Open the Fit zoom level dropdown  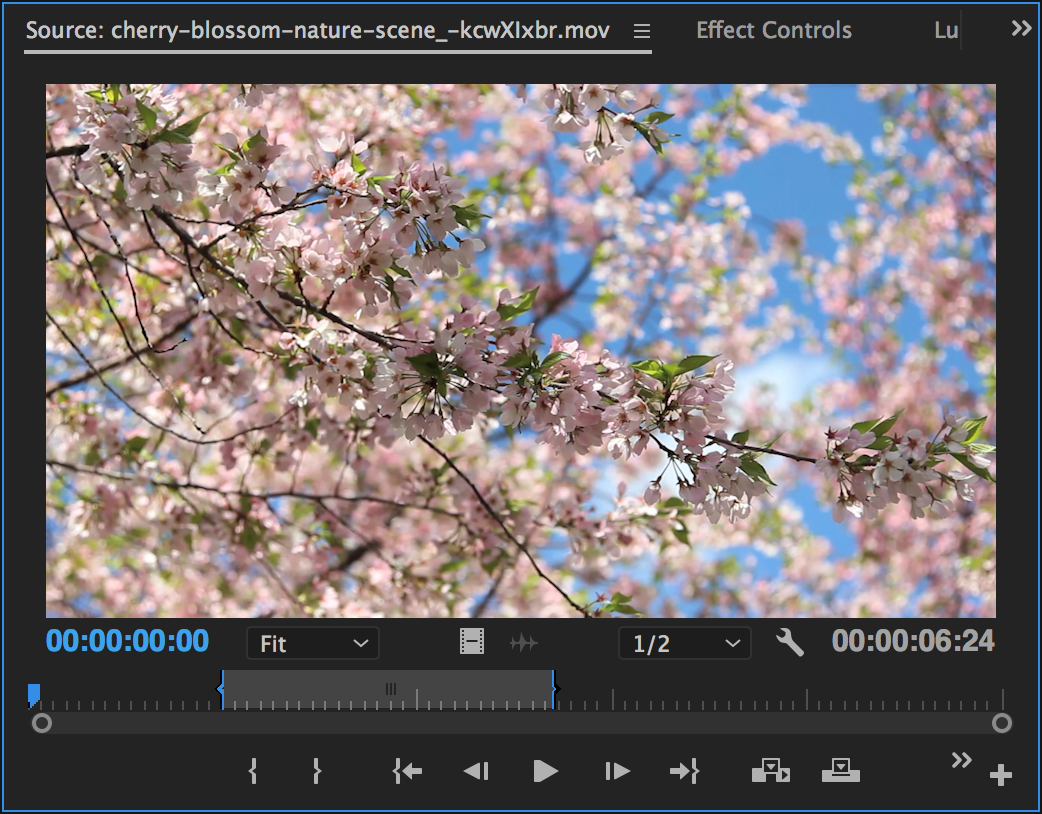tap(313, 644)
